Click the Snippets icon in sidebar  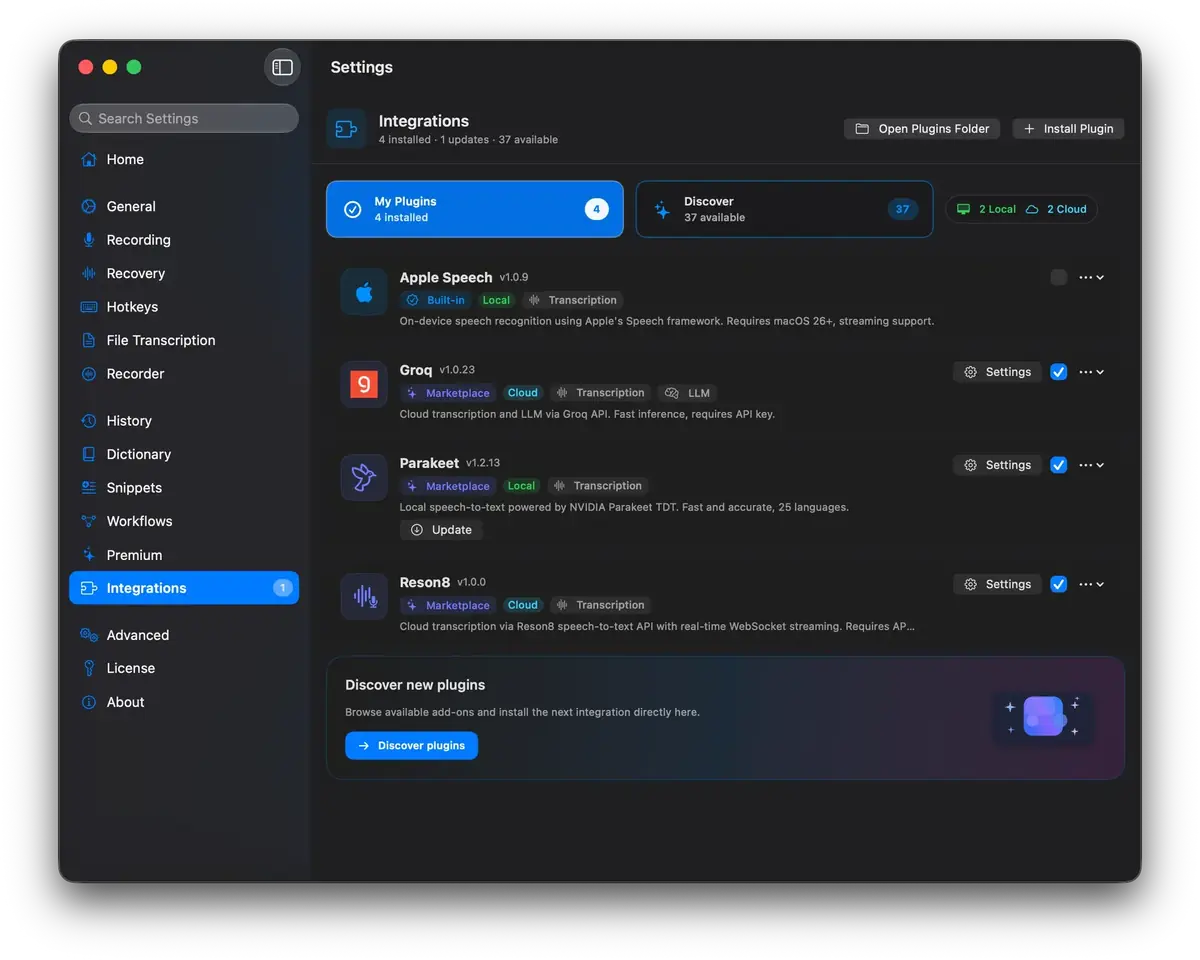[89, 488]
